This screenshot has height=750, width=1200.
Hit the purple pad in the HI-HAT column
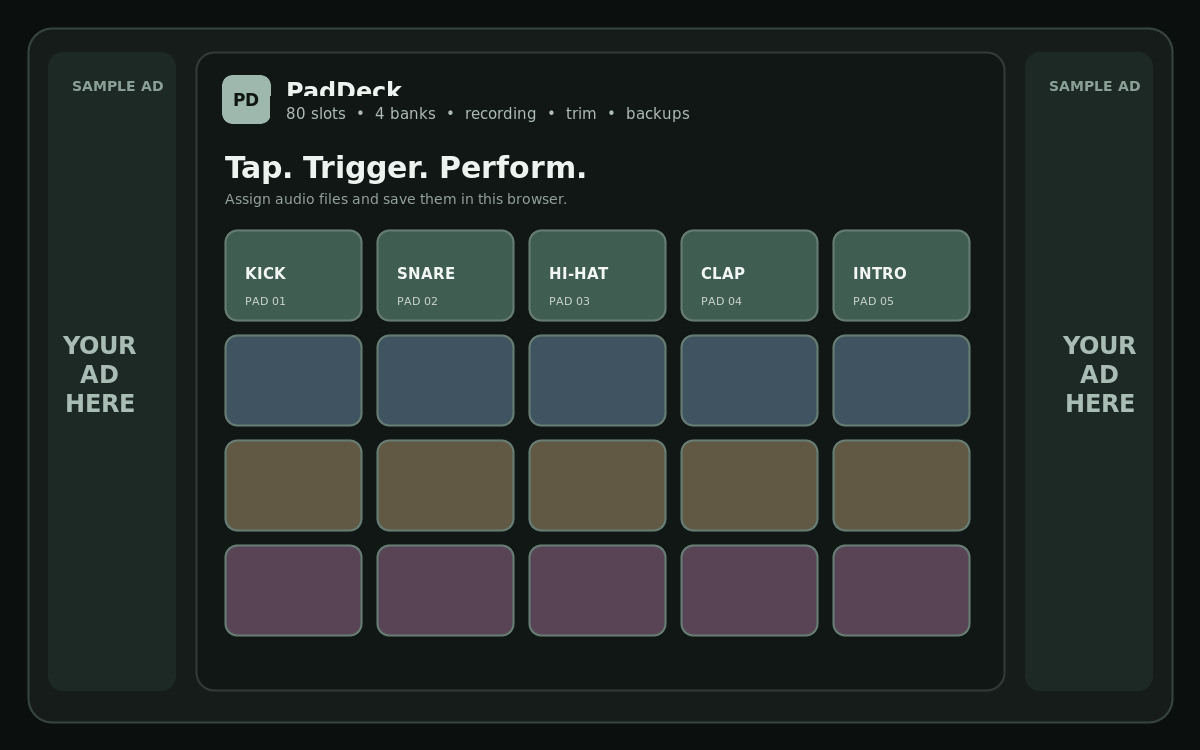coord(597,590)
